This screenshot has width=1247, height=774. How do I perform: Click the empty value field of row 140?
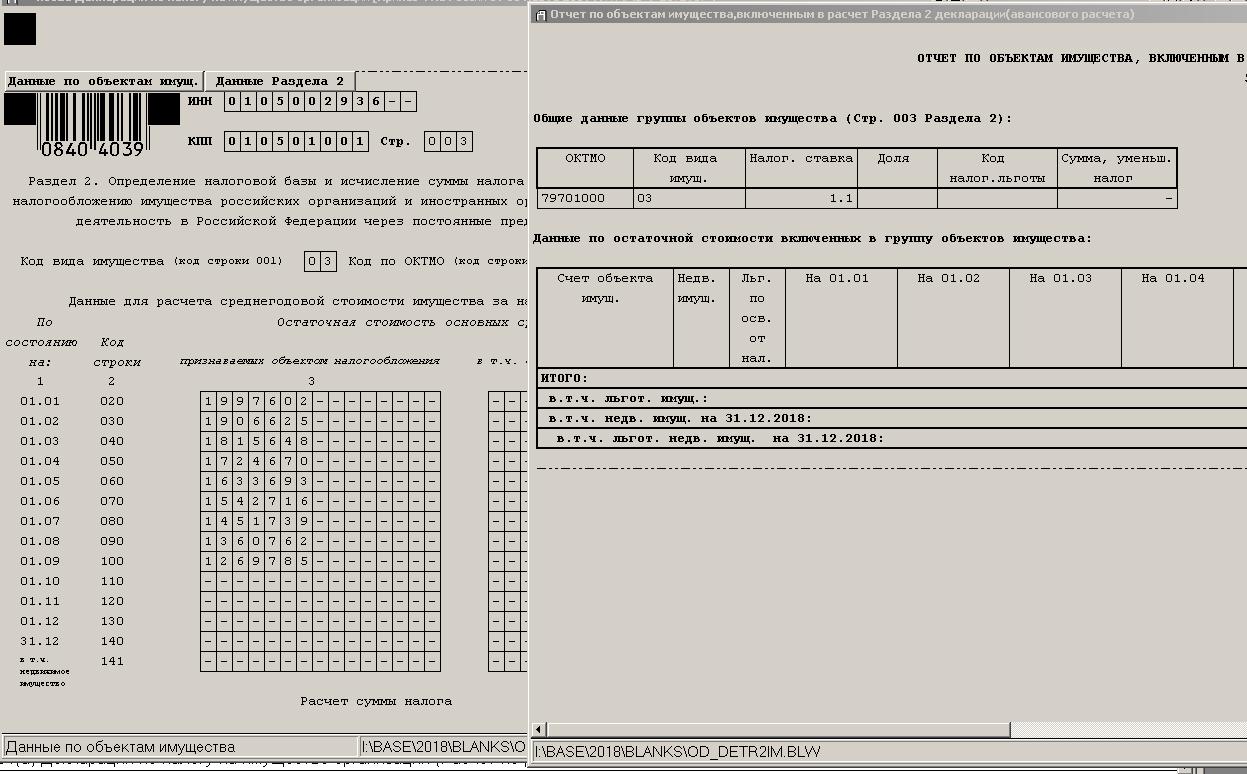coord(320,641)
